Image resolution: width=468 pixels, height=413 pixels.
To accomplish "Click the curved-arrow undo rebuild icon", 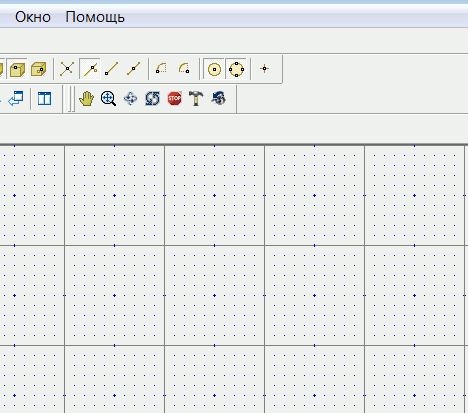I will click(x=219, y=99).
